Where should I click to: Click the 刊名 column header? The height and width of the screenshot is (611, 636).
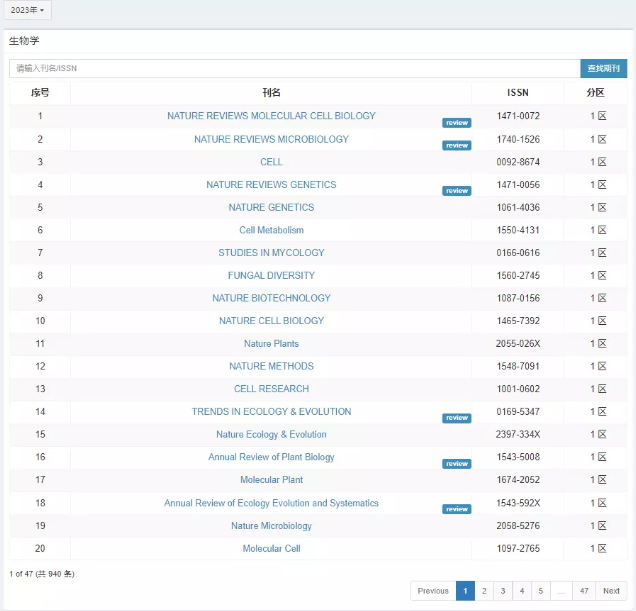(271, 93)
